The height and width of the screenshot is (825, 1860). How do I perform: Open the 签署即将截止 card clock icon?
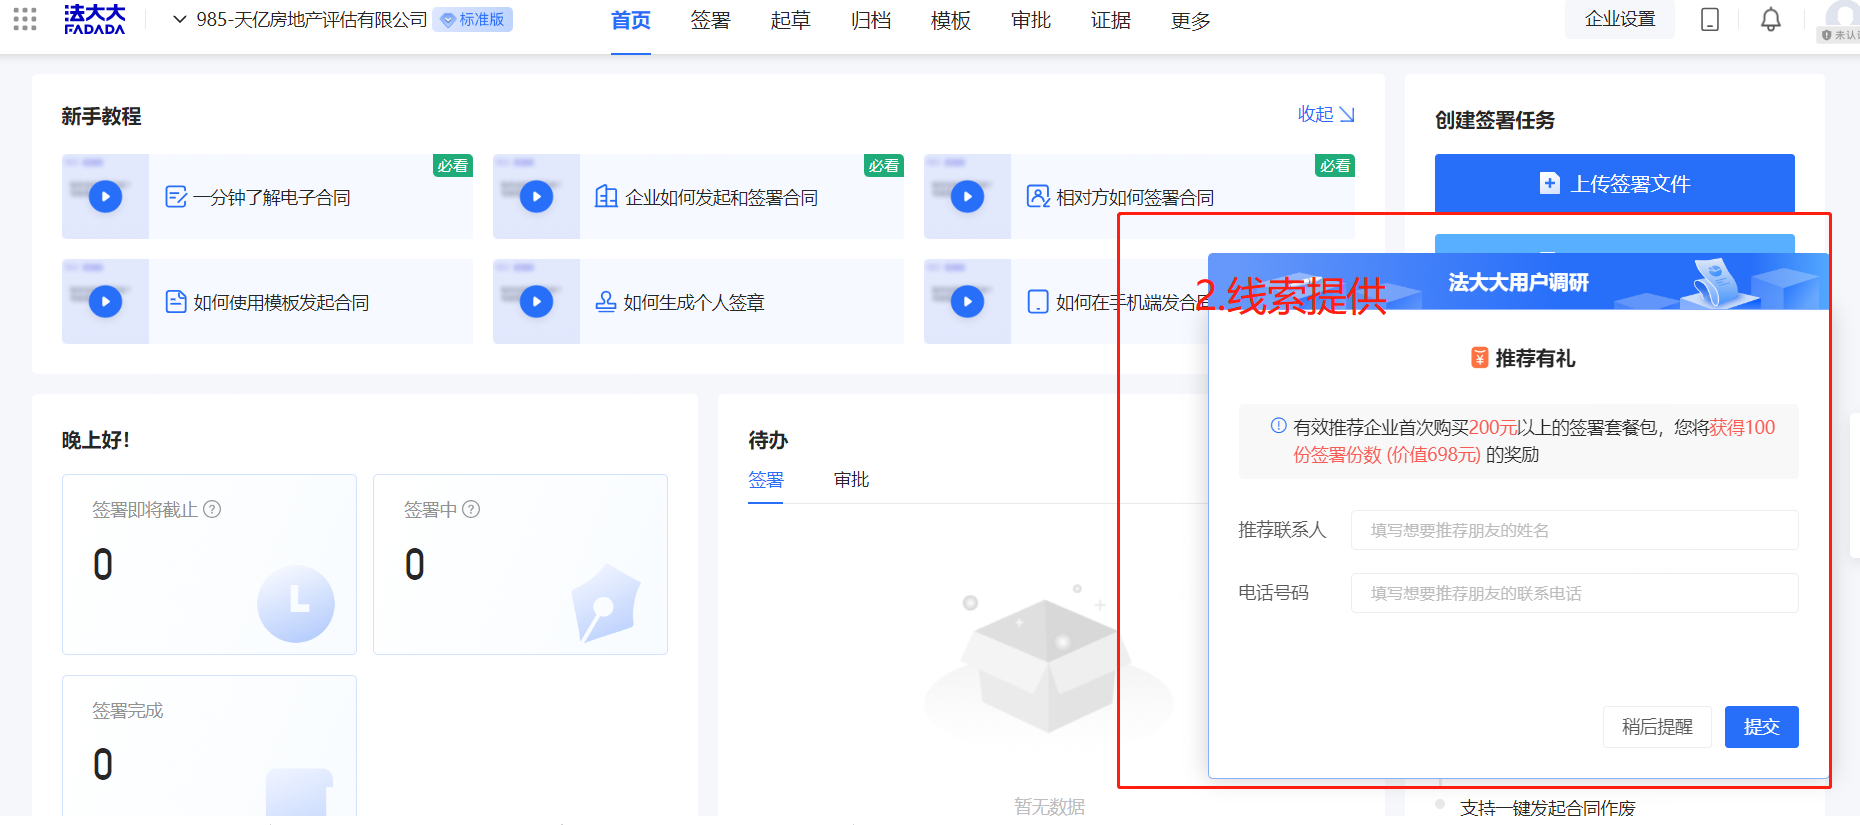[x=296, y=604]
